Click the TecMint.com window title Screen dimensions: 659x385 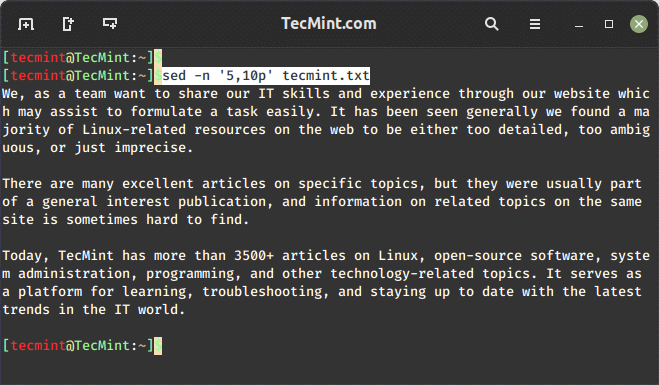coord(329,24)
